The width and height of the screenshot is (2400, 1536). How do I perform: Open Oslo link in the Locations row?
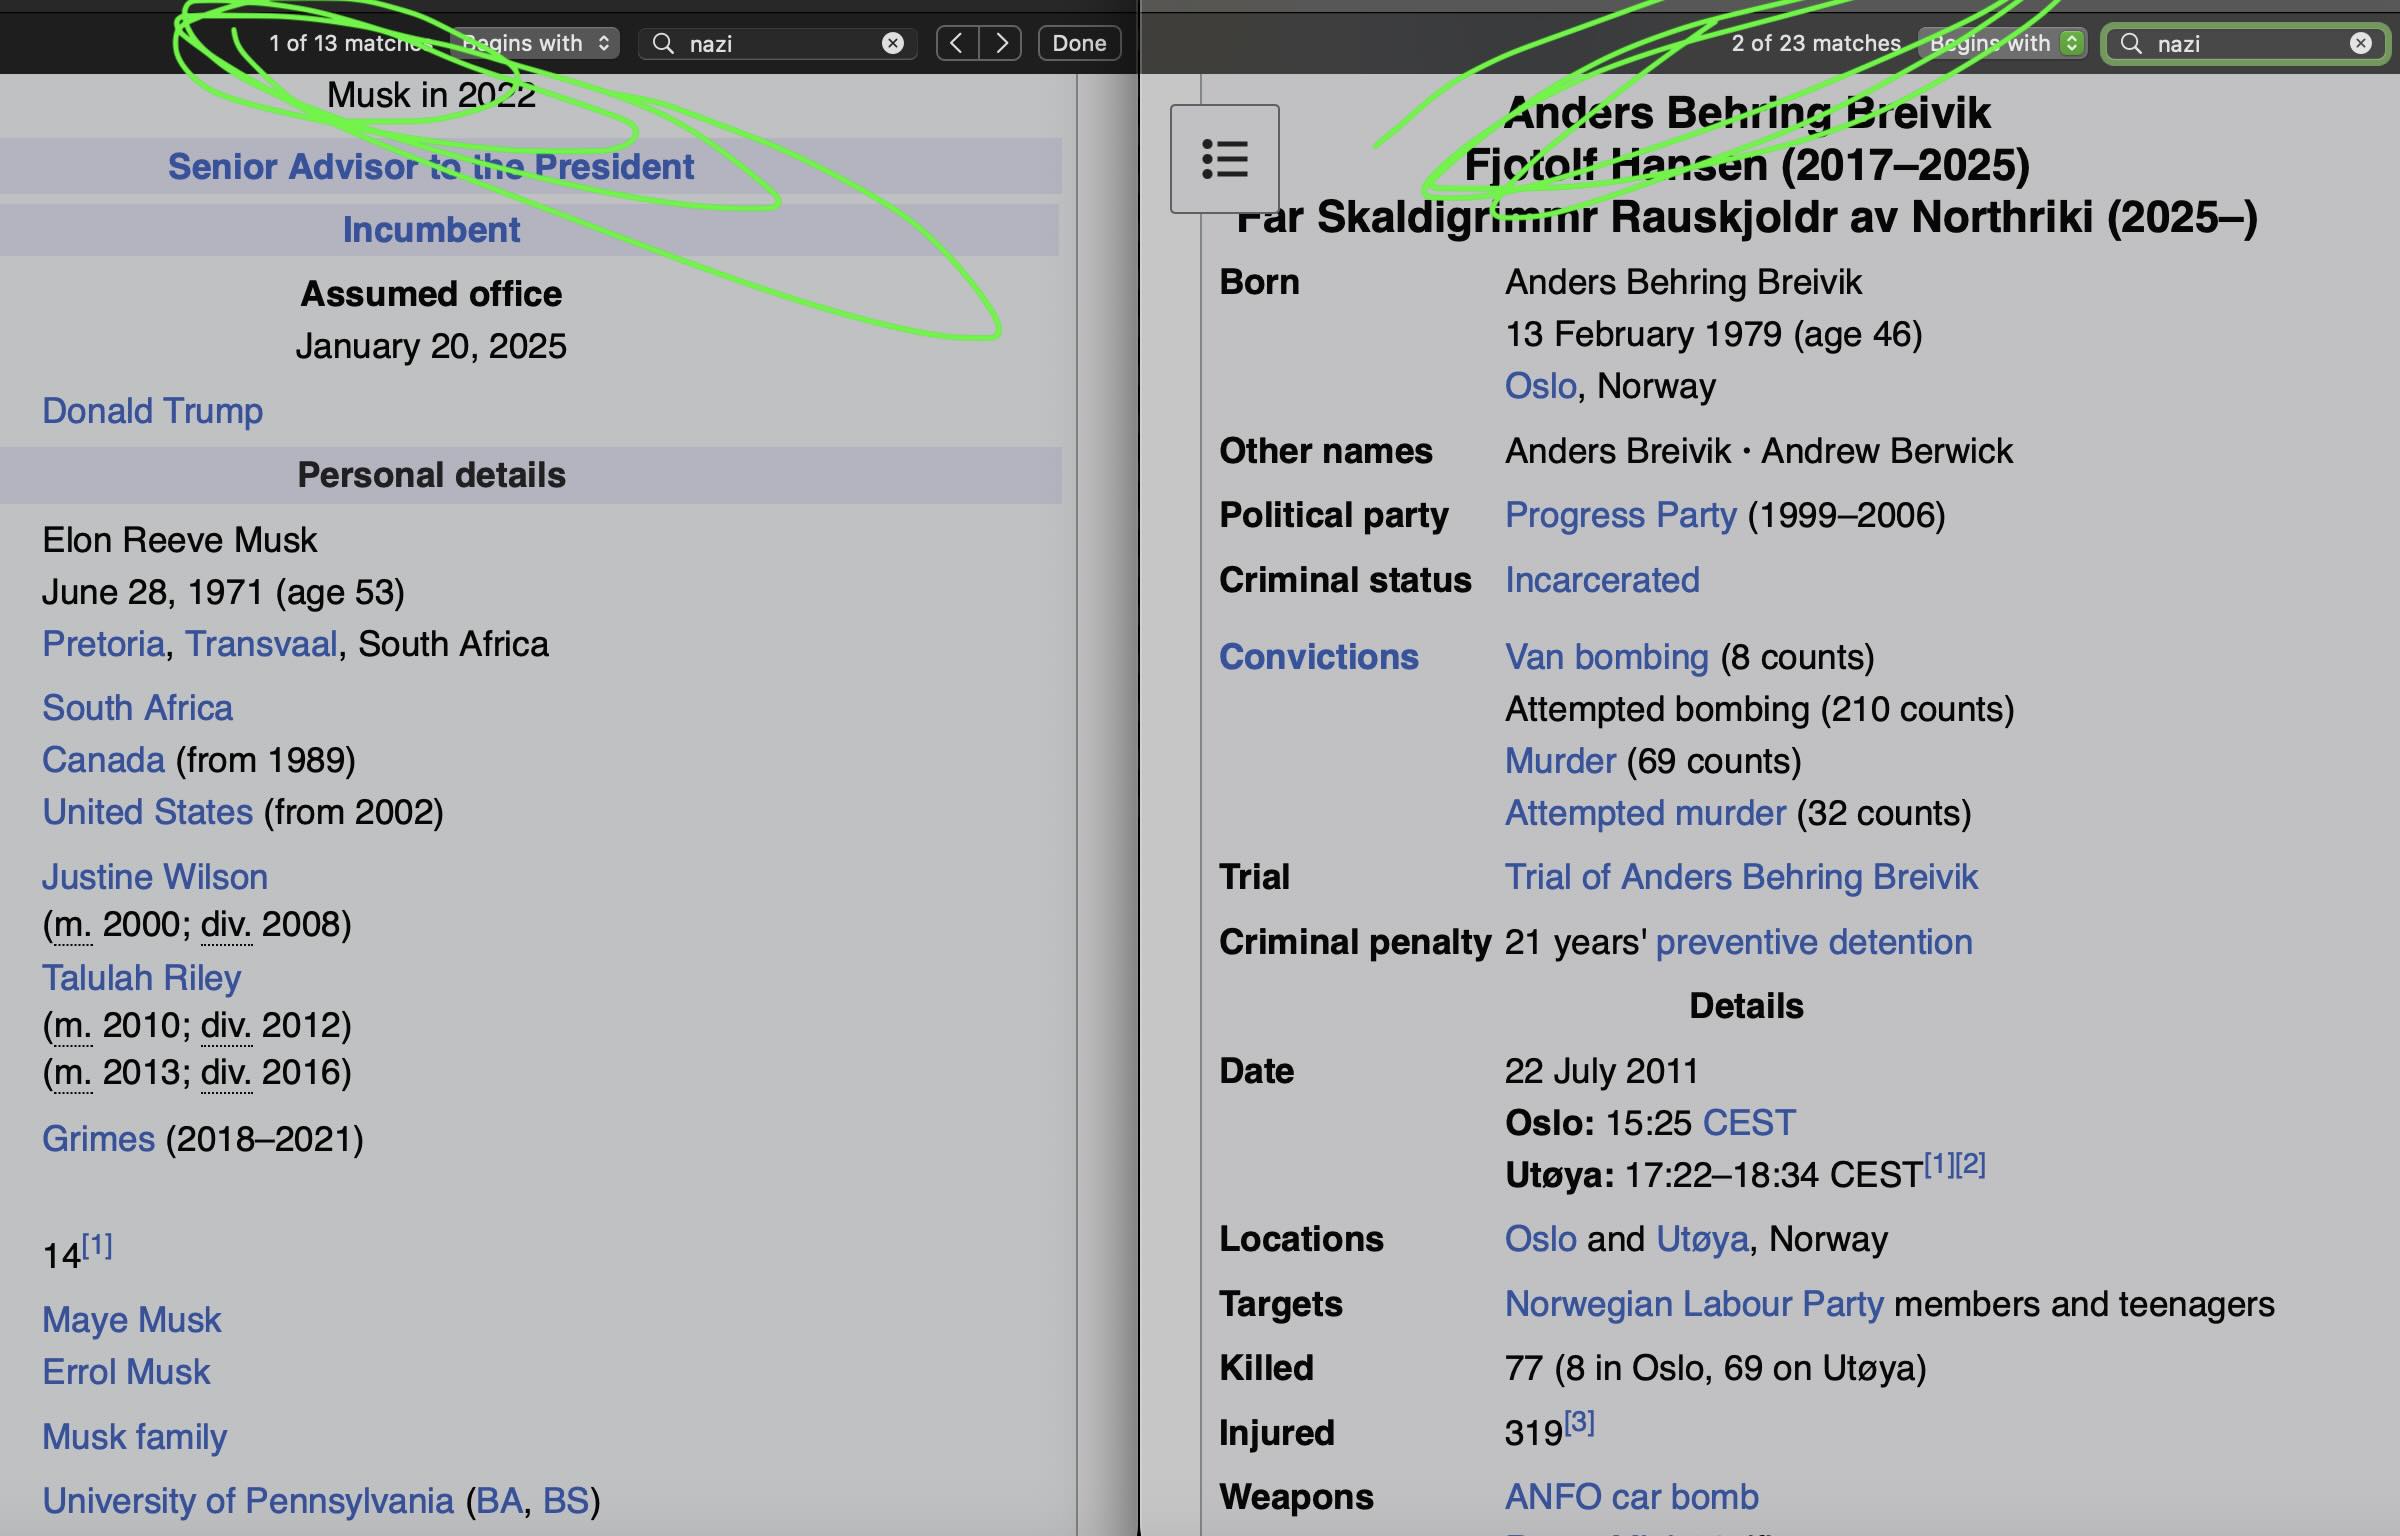point(1540,1239)
